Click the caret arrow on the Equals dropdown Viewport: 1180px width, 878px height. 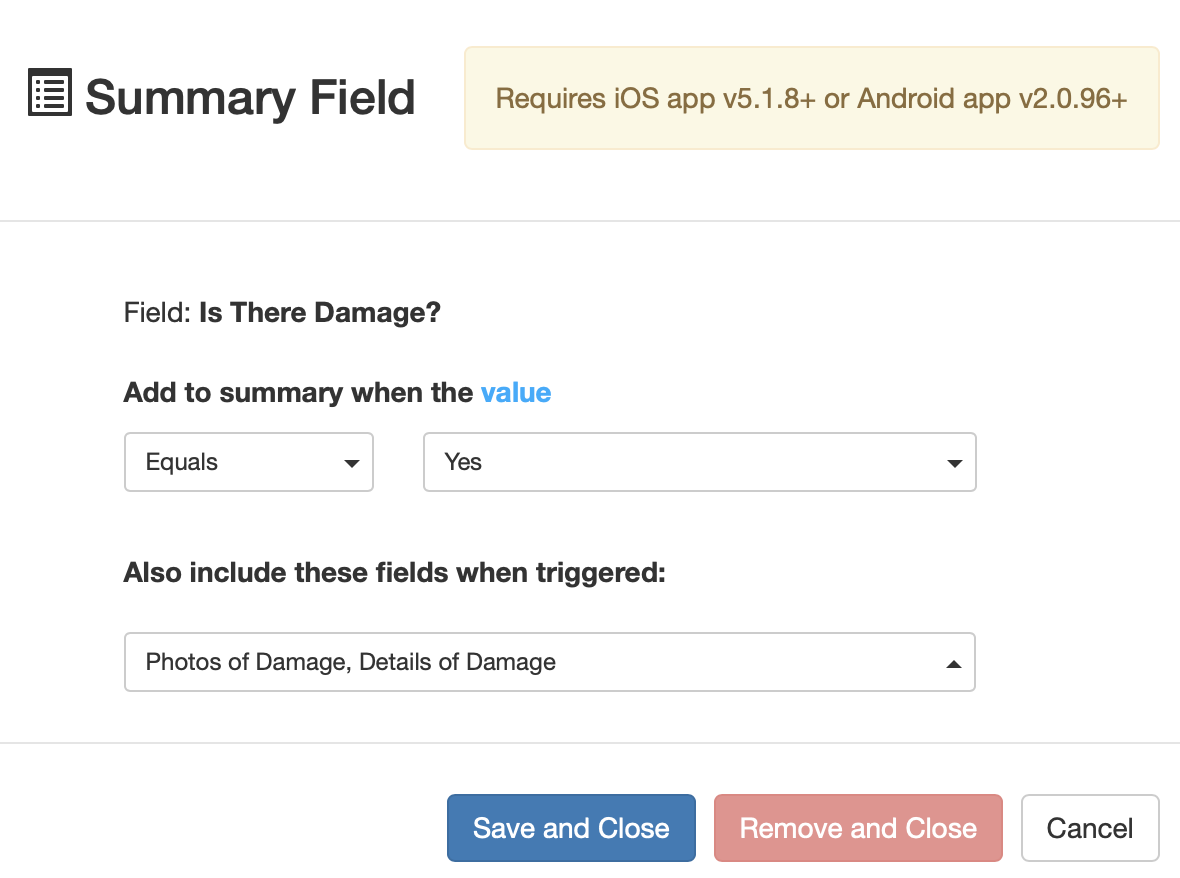point(351,463)
